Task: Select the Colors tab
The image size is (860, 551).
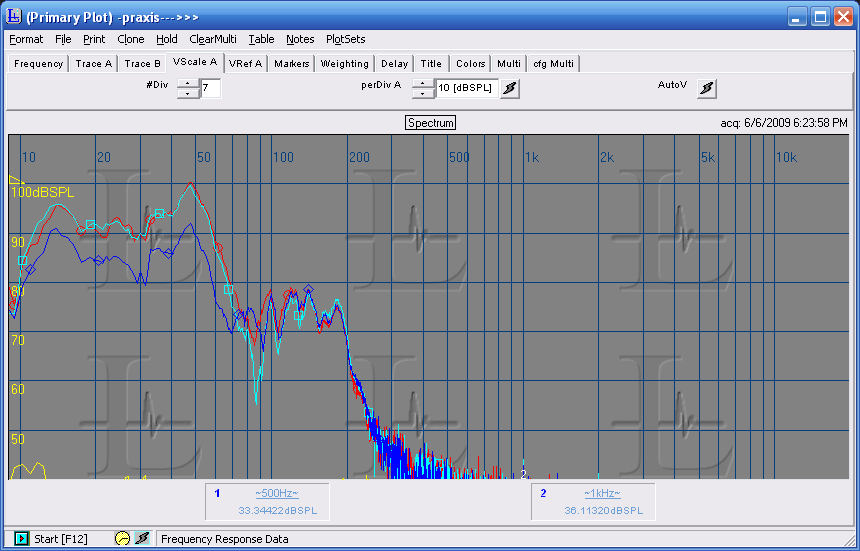Action: [x=470, y=63]
